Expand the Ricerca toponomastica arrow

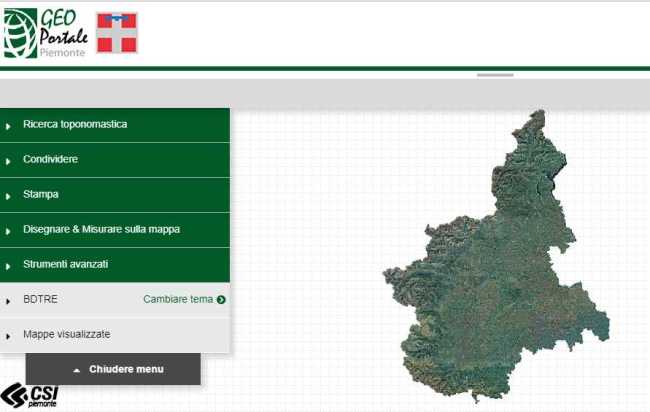point(9,126)
